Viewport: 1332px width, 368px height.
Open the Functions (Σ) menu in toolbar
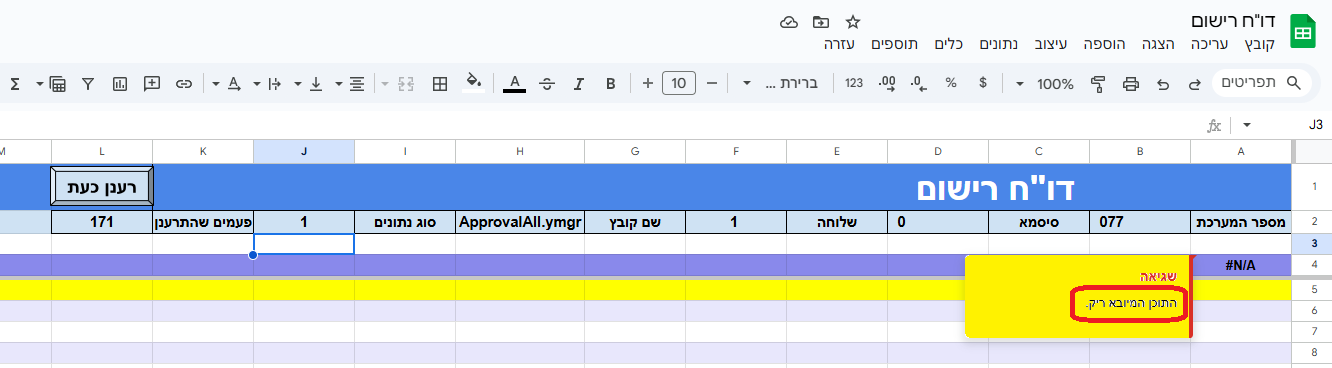(14, 83)
